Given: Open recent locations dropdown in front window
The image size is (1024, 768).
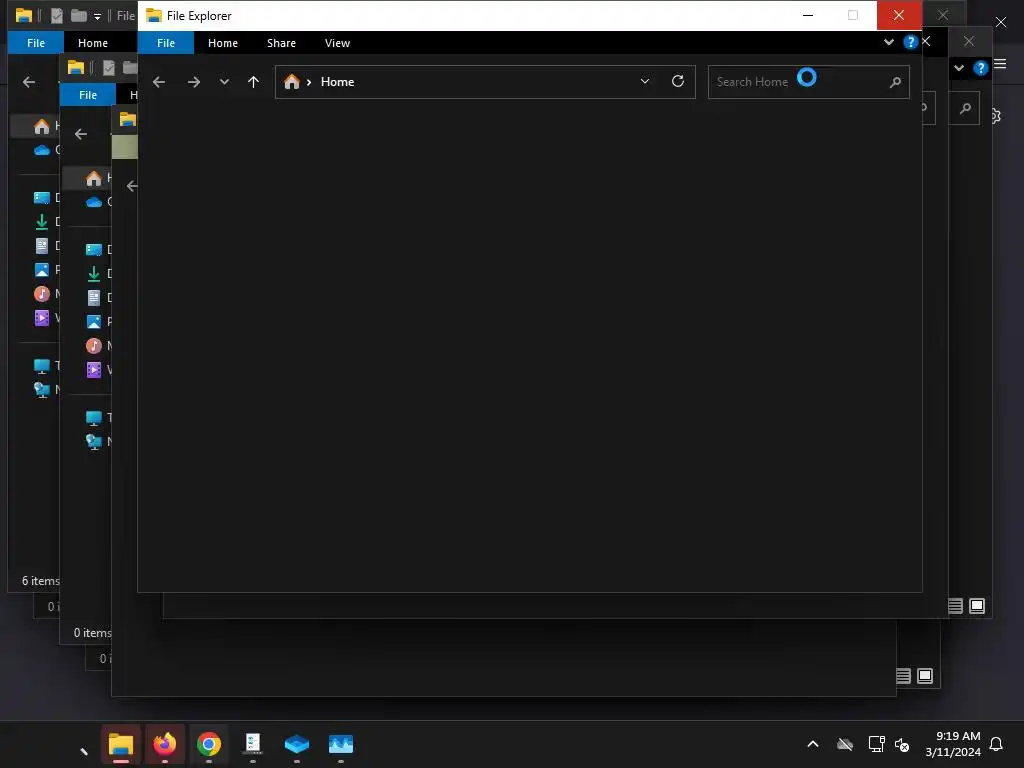Looking at the screenshot, I should 224,82.
